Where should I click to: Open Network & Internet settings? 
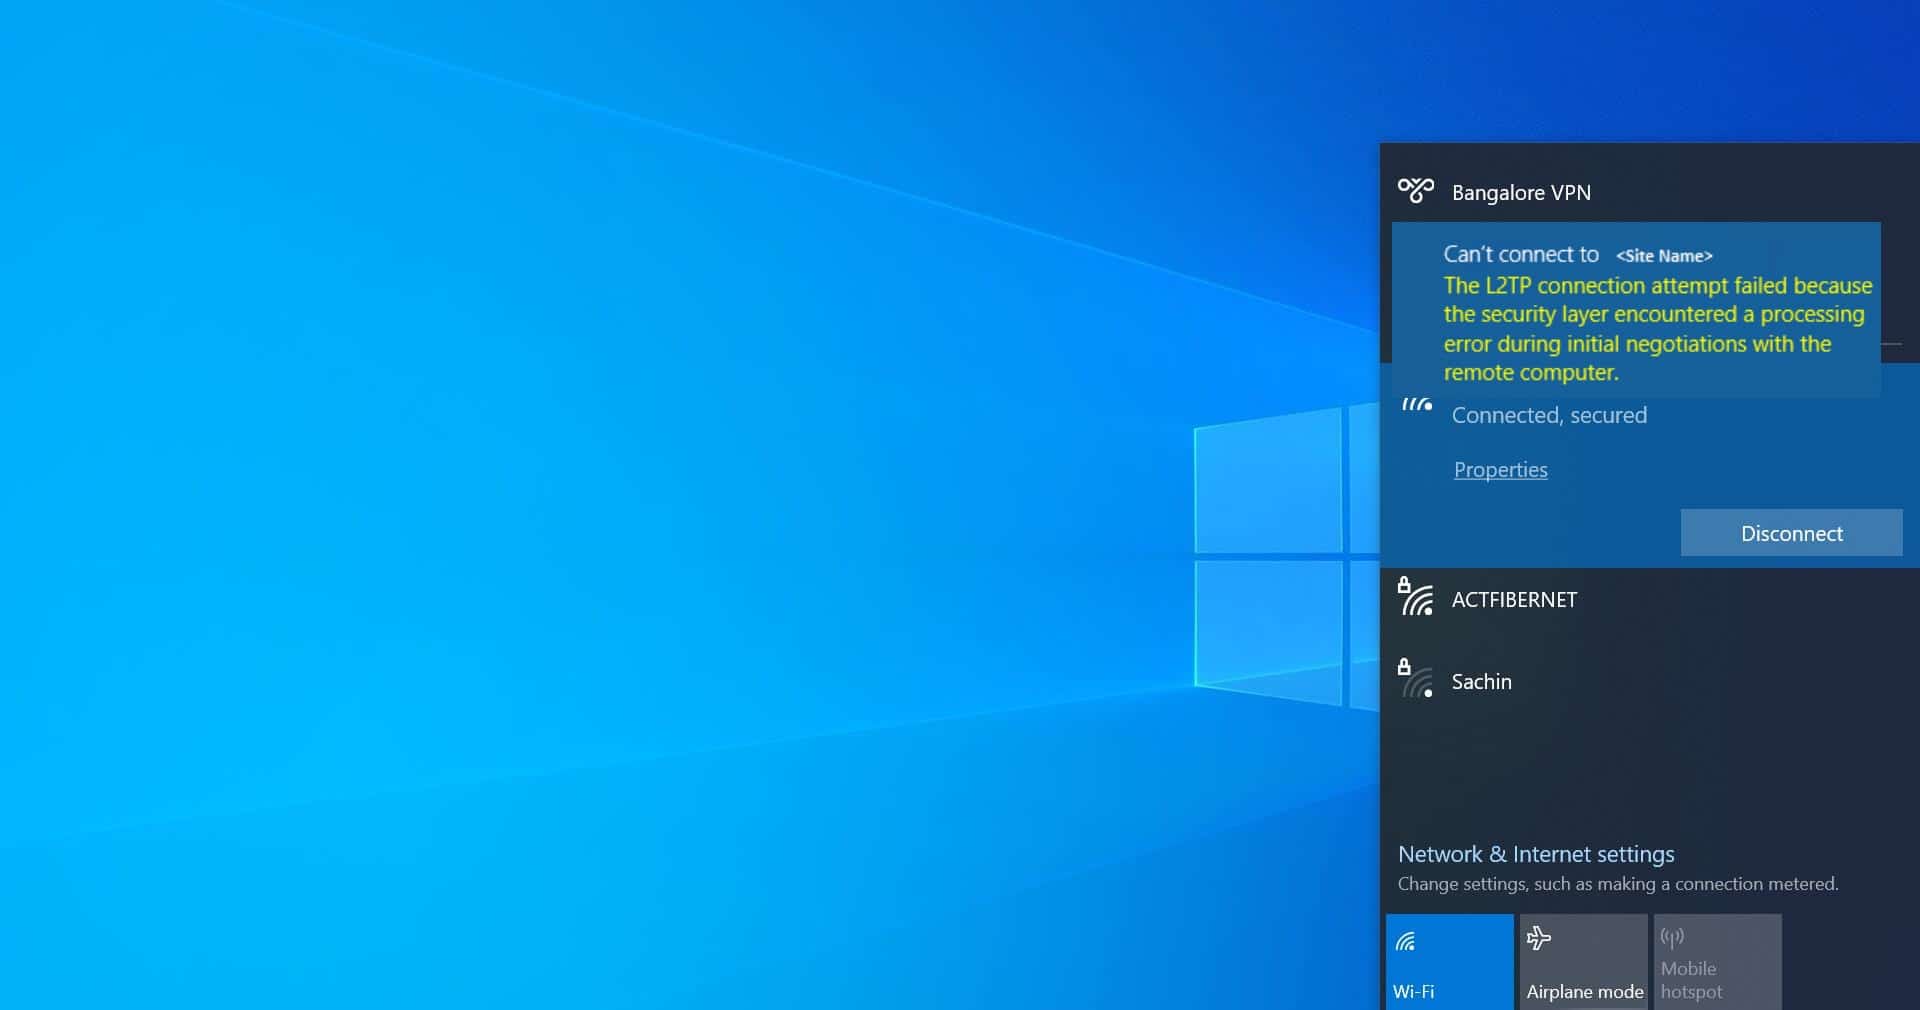coord(1535,854)
